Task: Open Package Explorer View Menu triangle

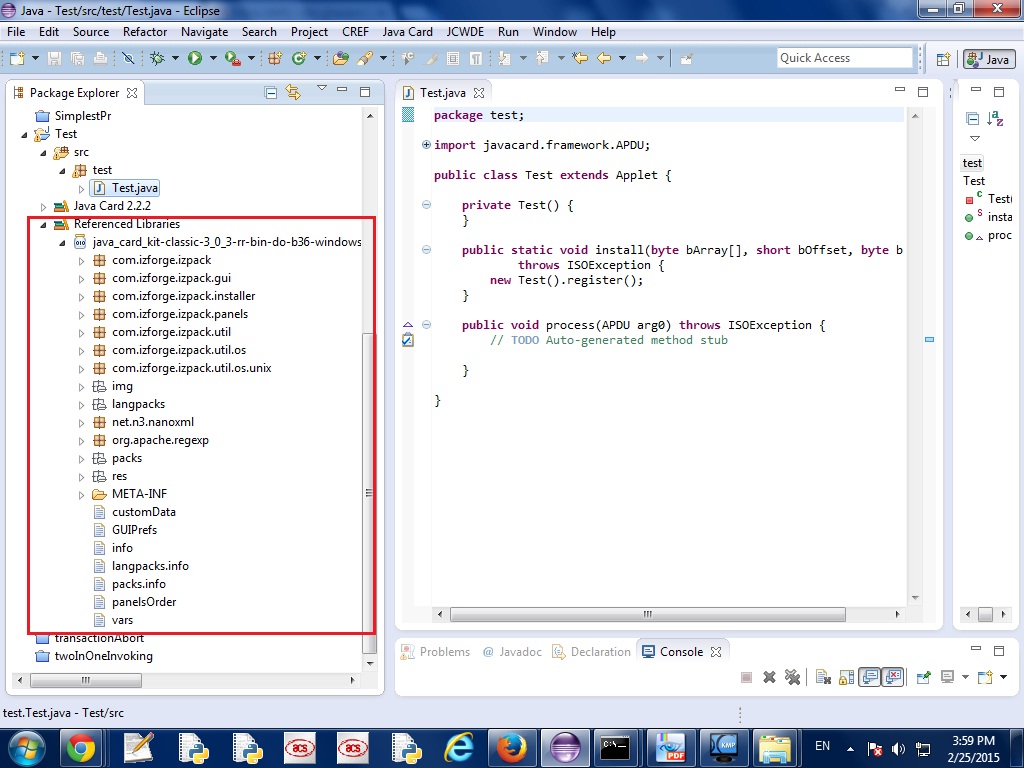Action: pos(321,88)
